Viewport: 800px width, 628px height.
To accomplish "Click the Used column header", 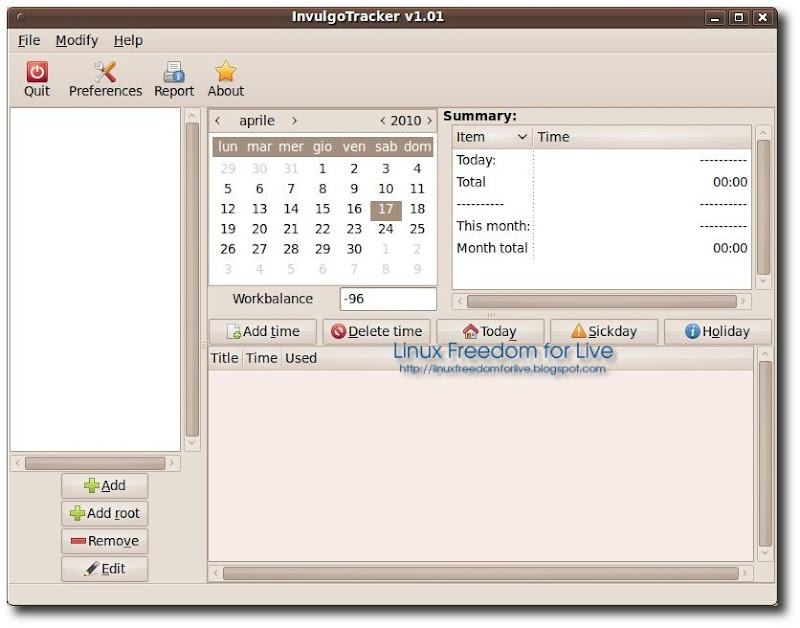I will click(x=301, y=359).
